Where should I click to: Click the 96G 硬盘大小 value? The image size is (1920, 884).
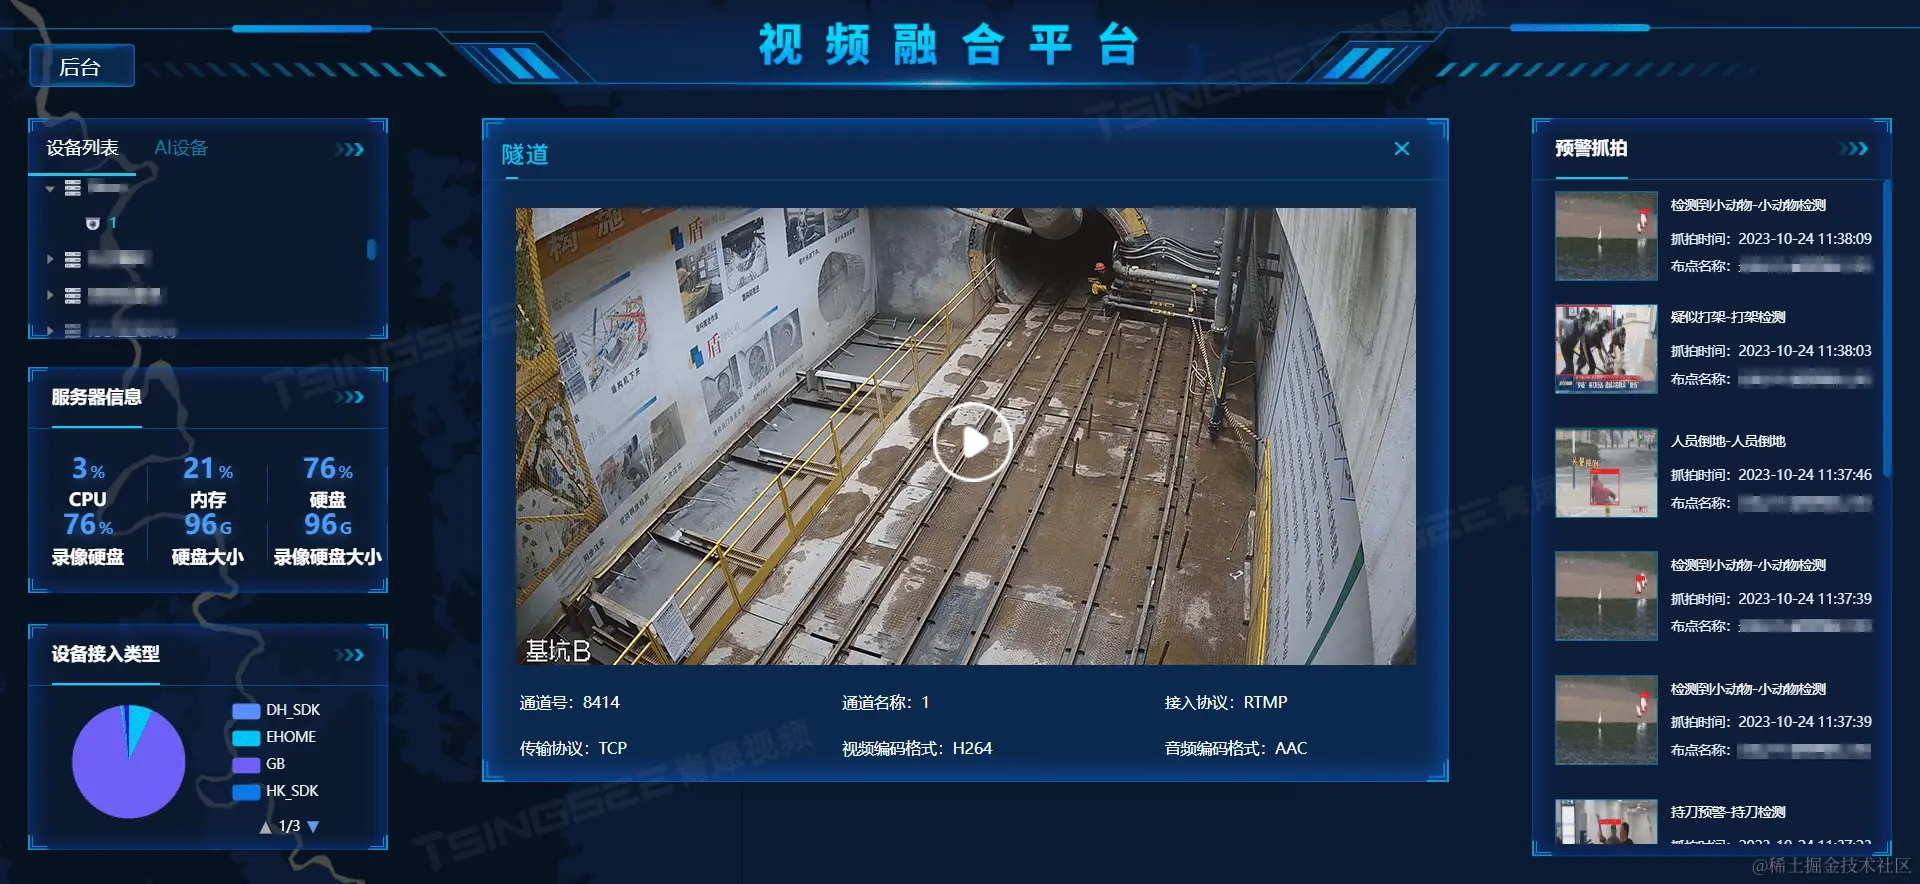(x=208, y=524)
